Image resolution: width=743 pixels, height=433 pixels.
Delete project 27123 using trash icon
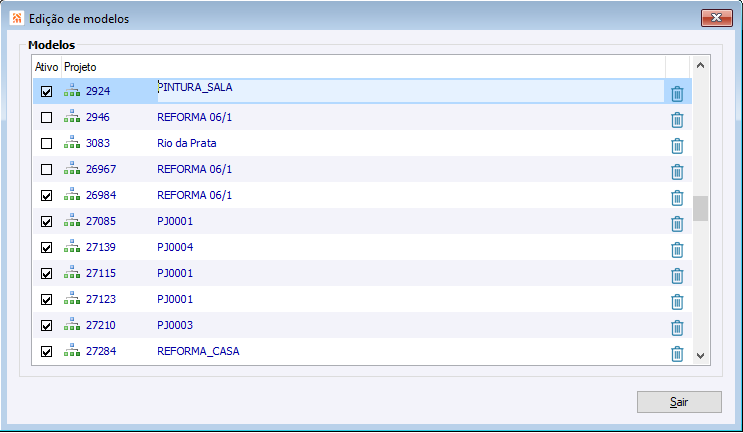point(677,302)
